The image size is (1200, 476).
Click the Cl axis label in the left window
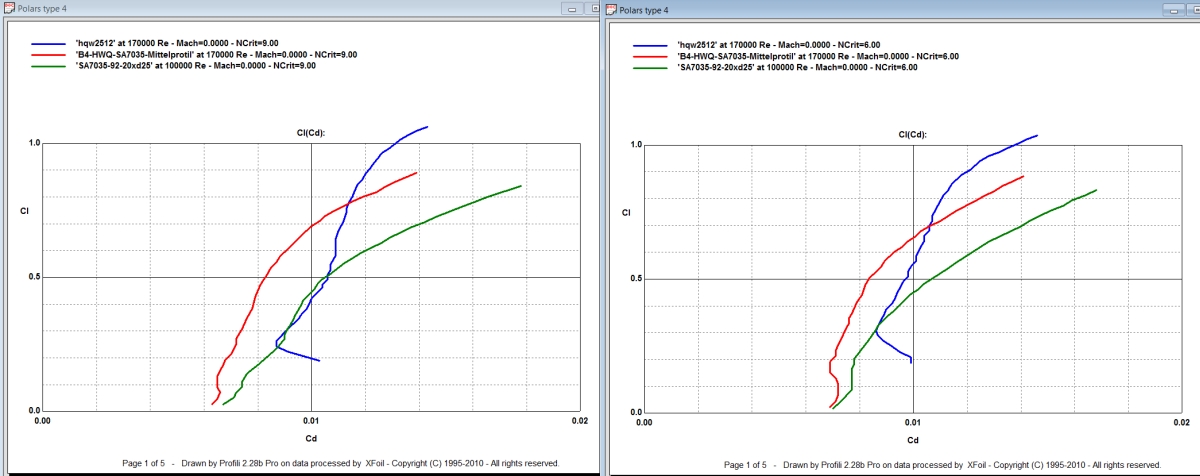click(x=25, y=211)
